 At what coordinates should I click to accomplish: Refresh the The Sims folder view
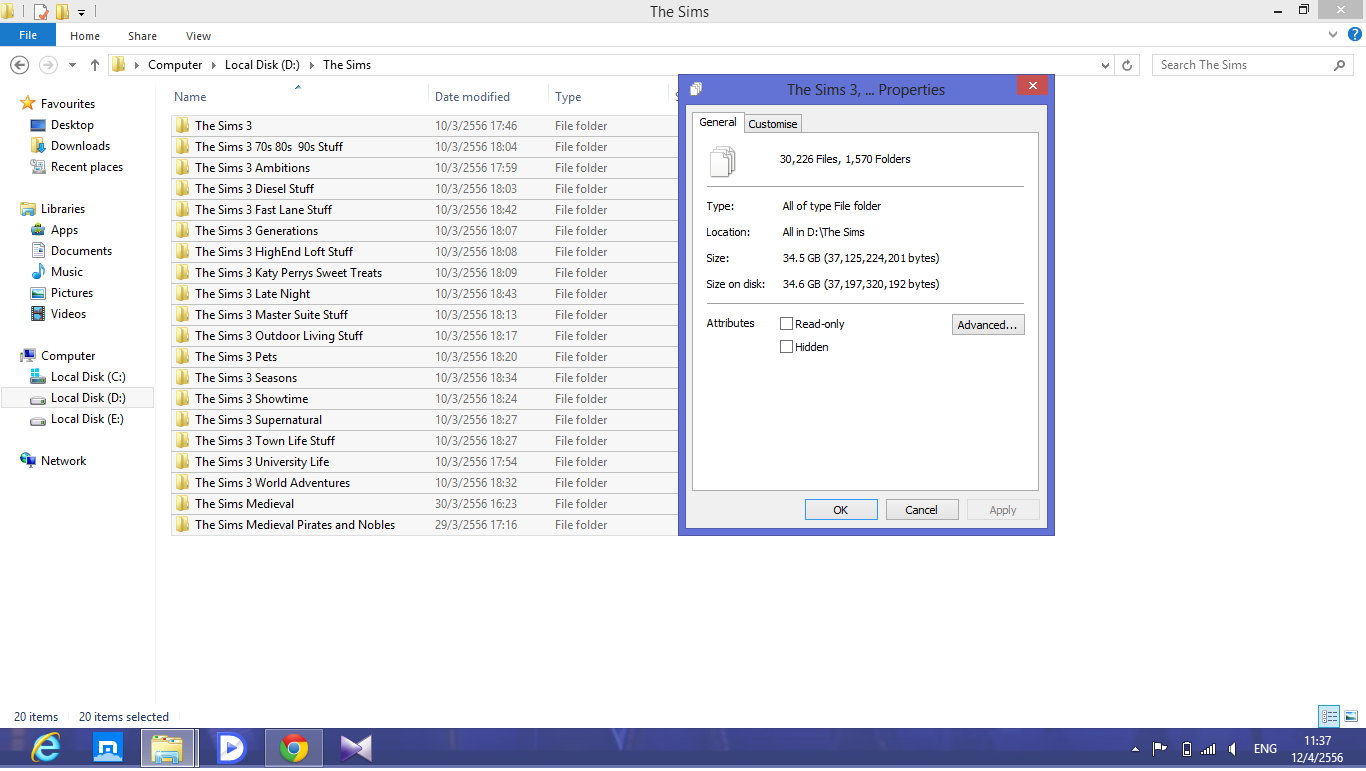[1127, 65]
